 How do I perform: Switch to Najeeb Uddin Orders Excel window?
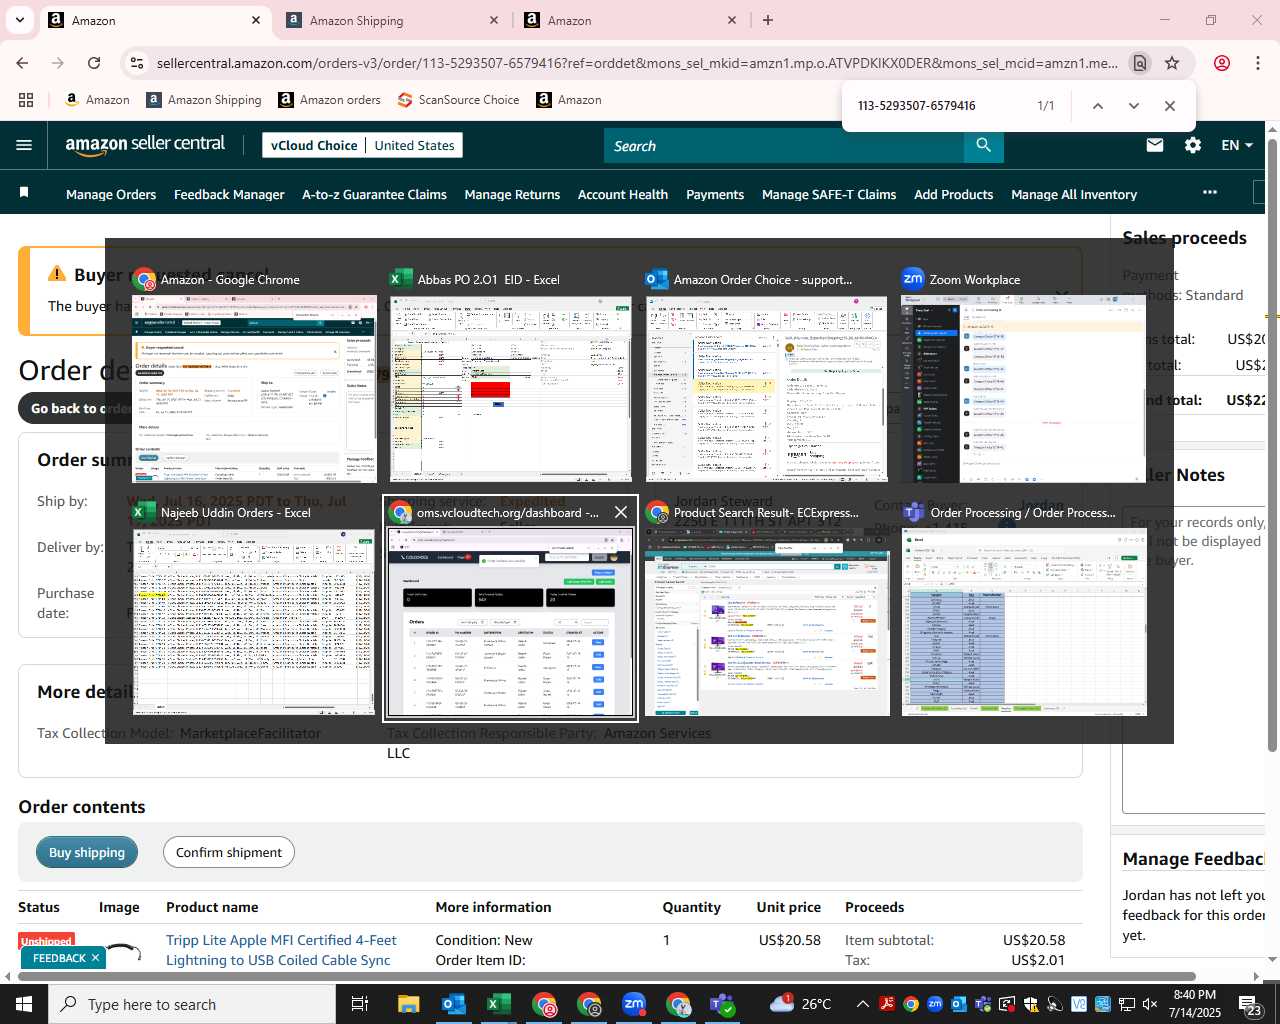(253, 610)
